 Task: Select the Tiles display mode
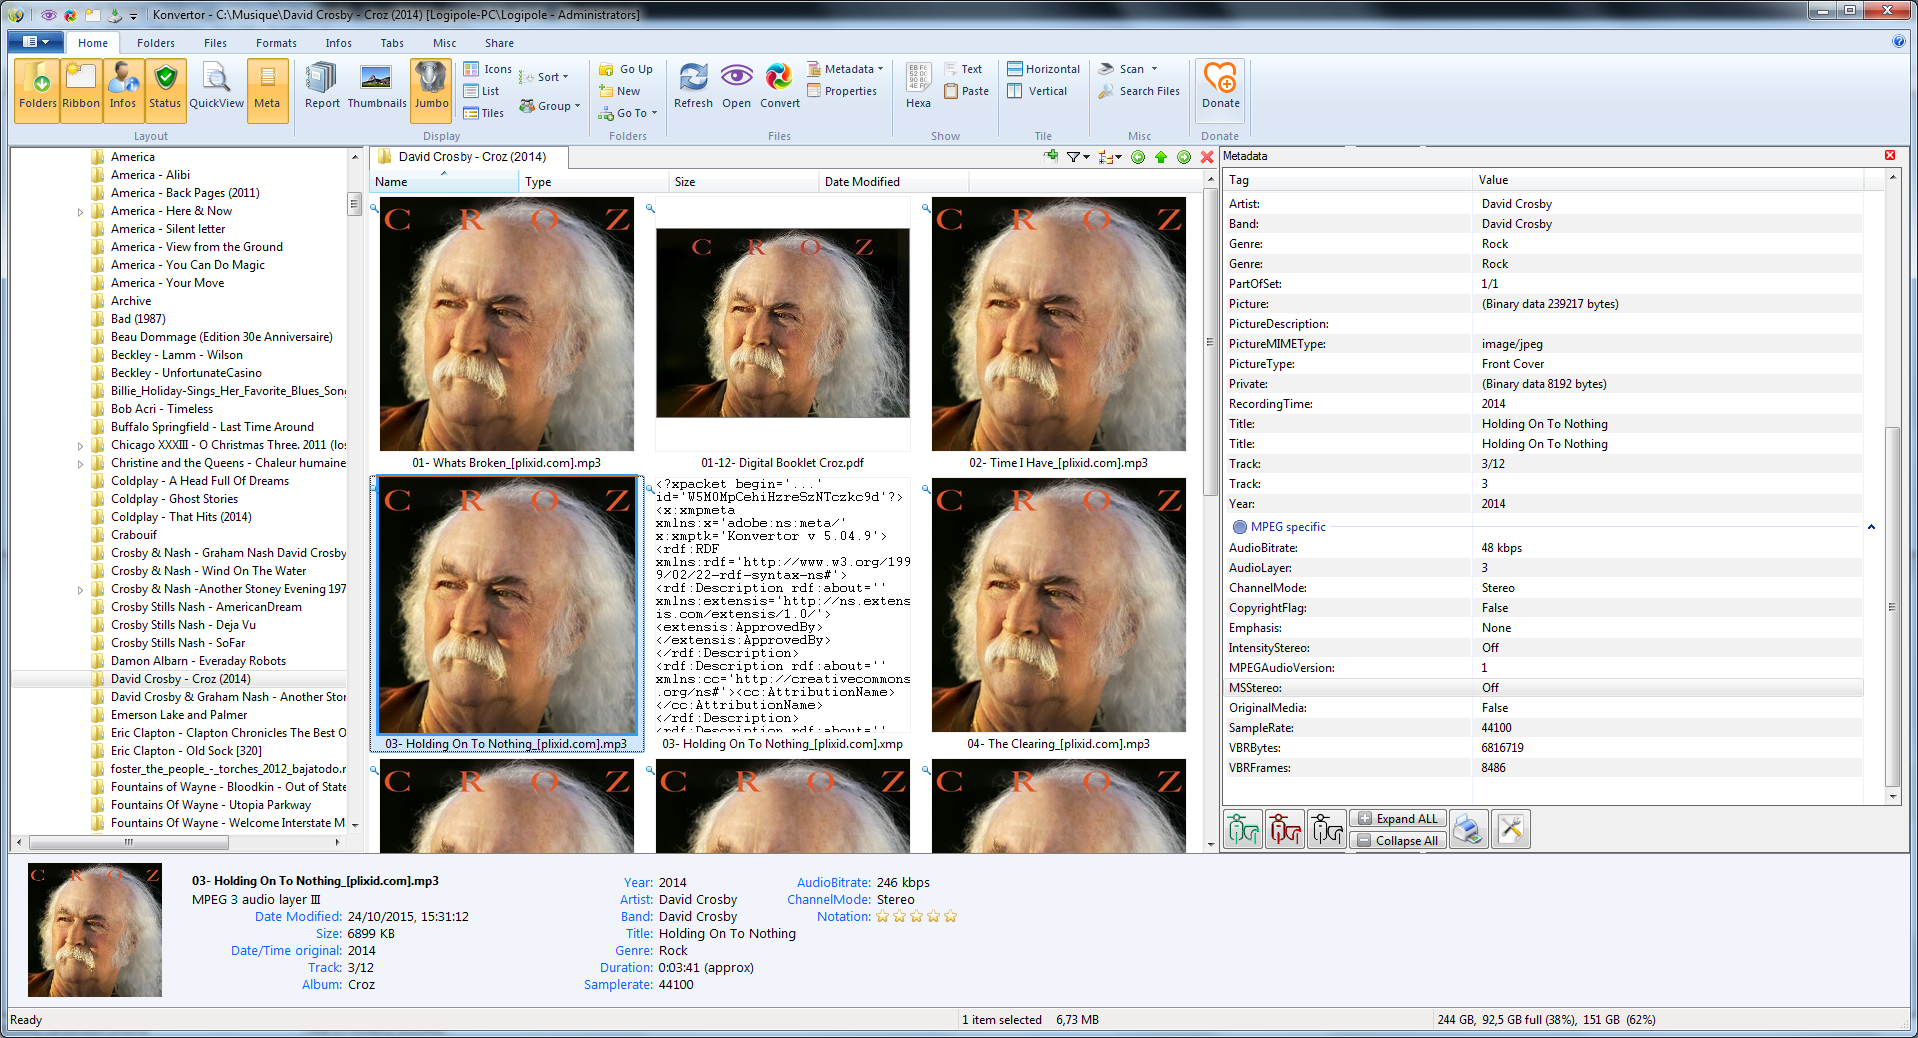(483, 113)
